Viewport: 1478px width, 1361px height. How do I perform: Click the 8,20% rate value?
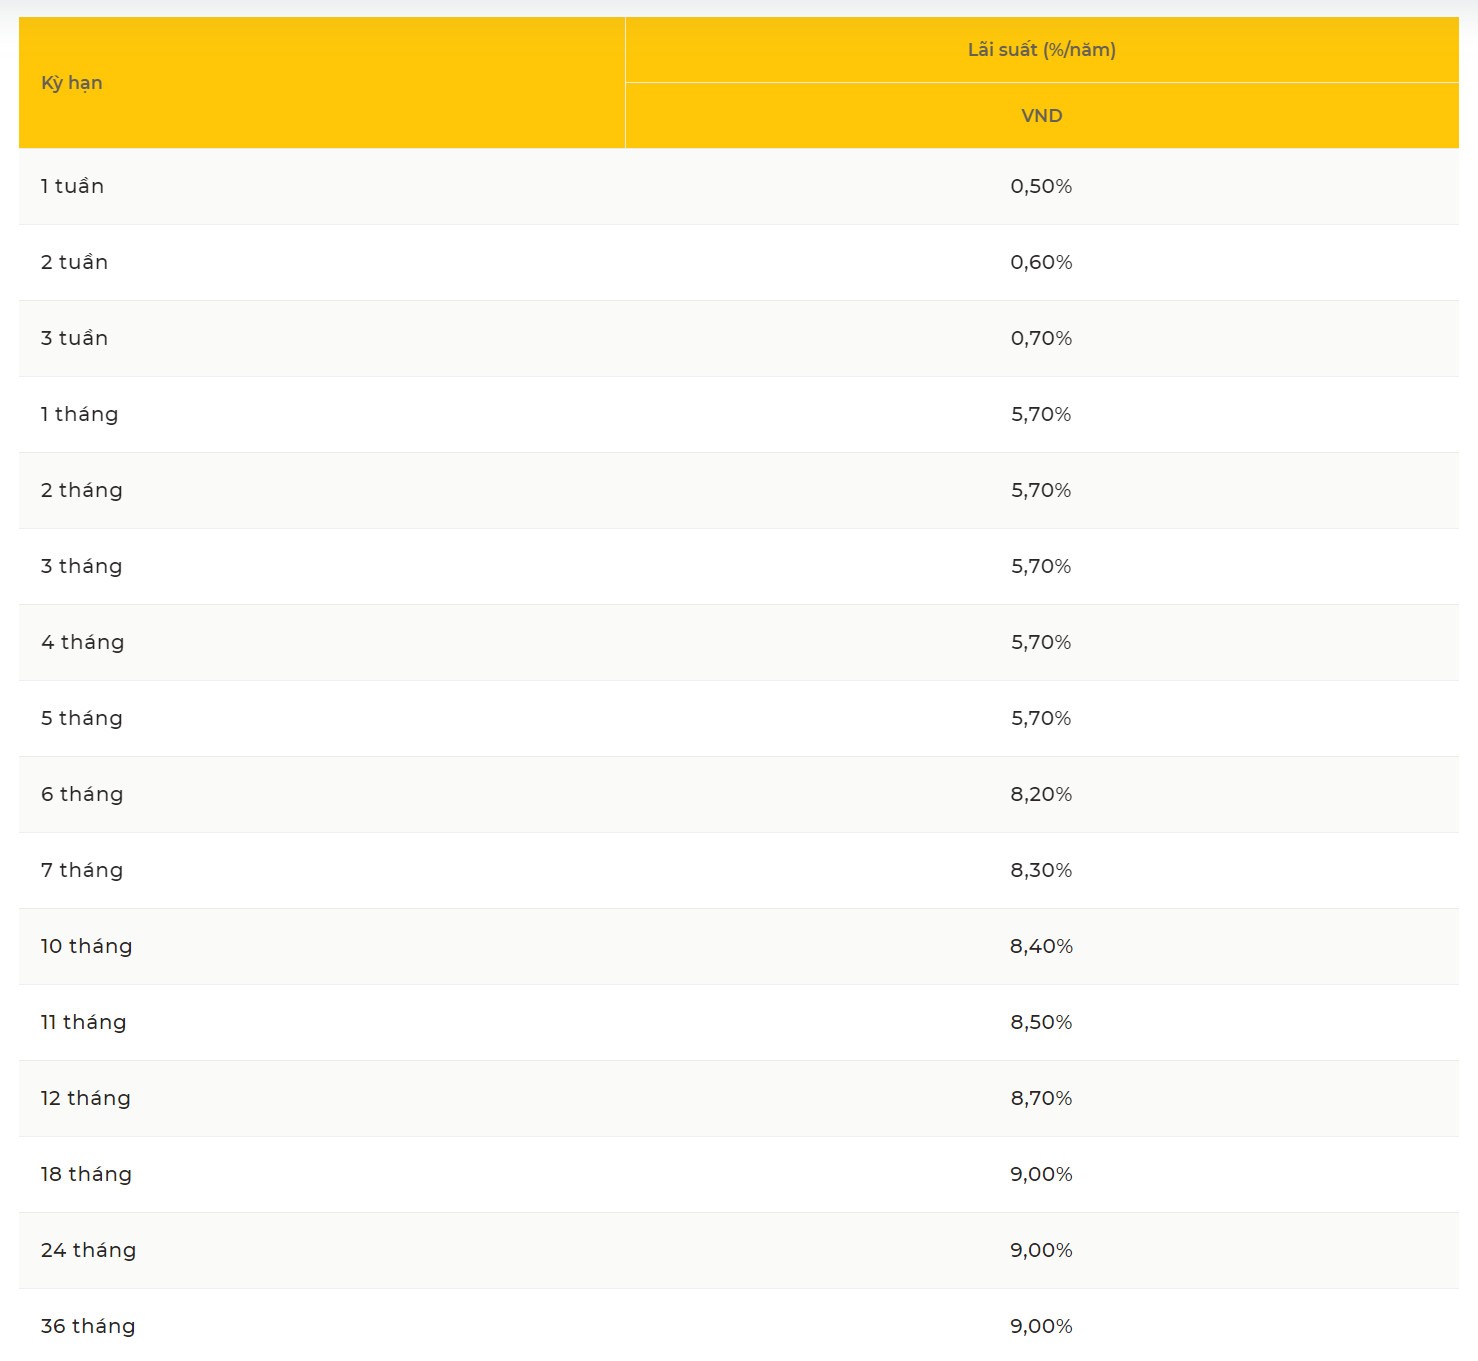pyautogui.click(x=1041, y=794)
